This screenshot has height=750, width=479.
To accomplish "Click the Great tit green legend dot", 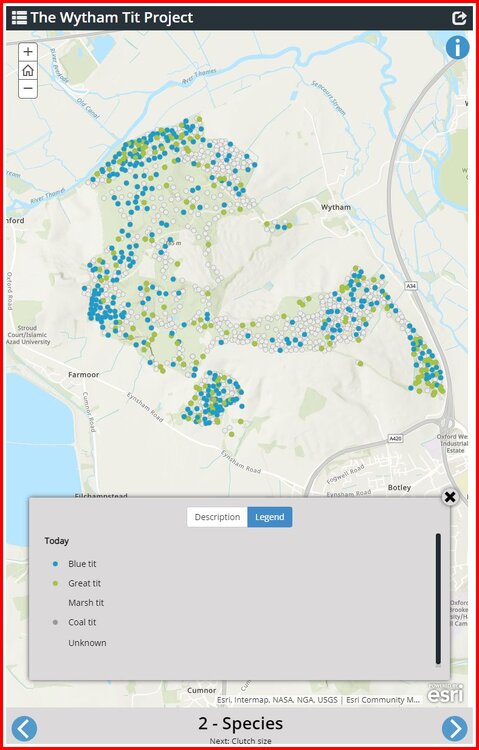I will 55,584.
